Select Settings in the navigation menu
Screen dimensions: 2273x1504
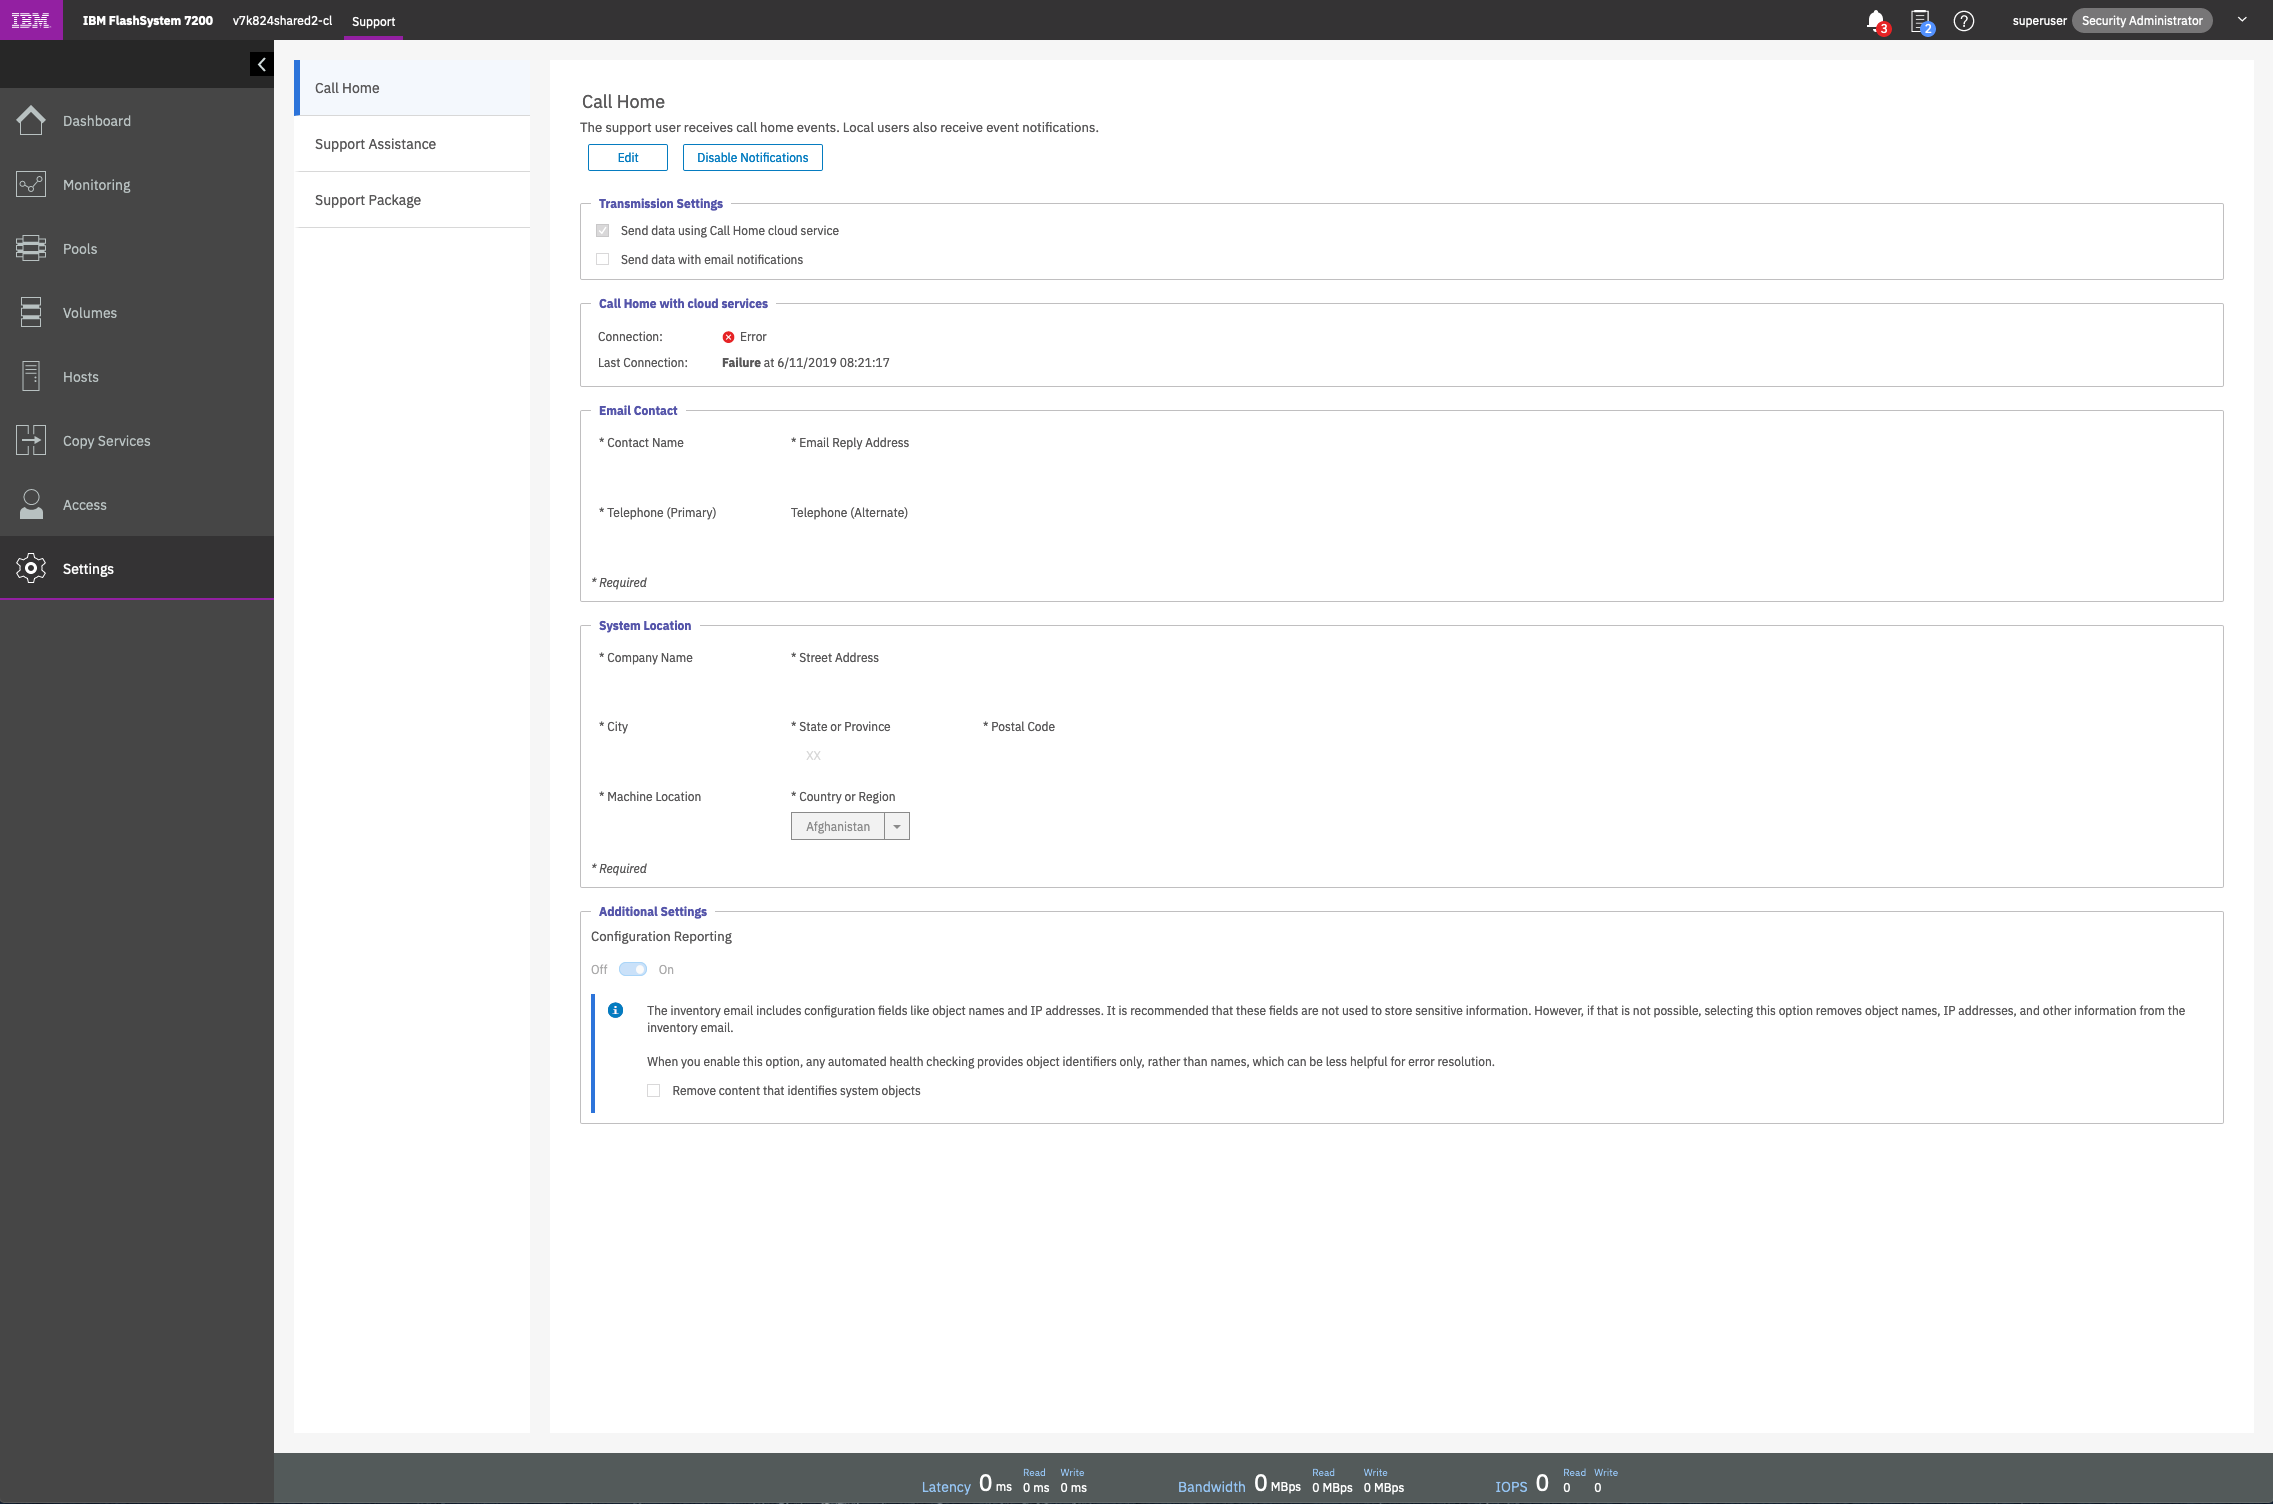(x=137, y=568)
